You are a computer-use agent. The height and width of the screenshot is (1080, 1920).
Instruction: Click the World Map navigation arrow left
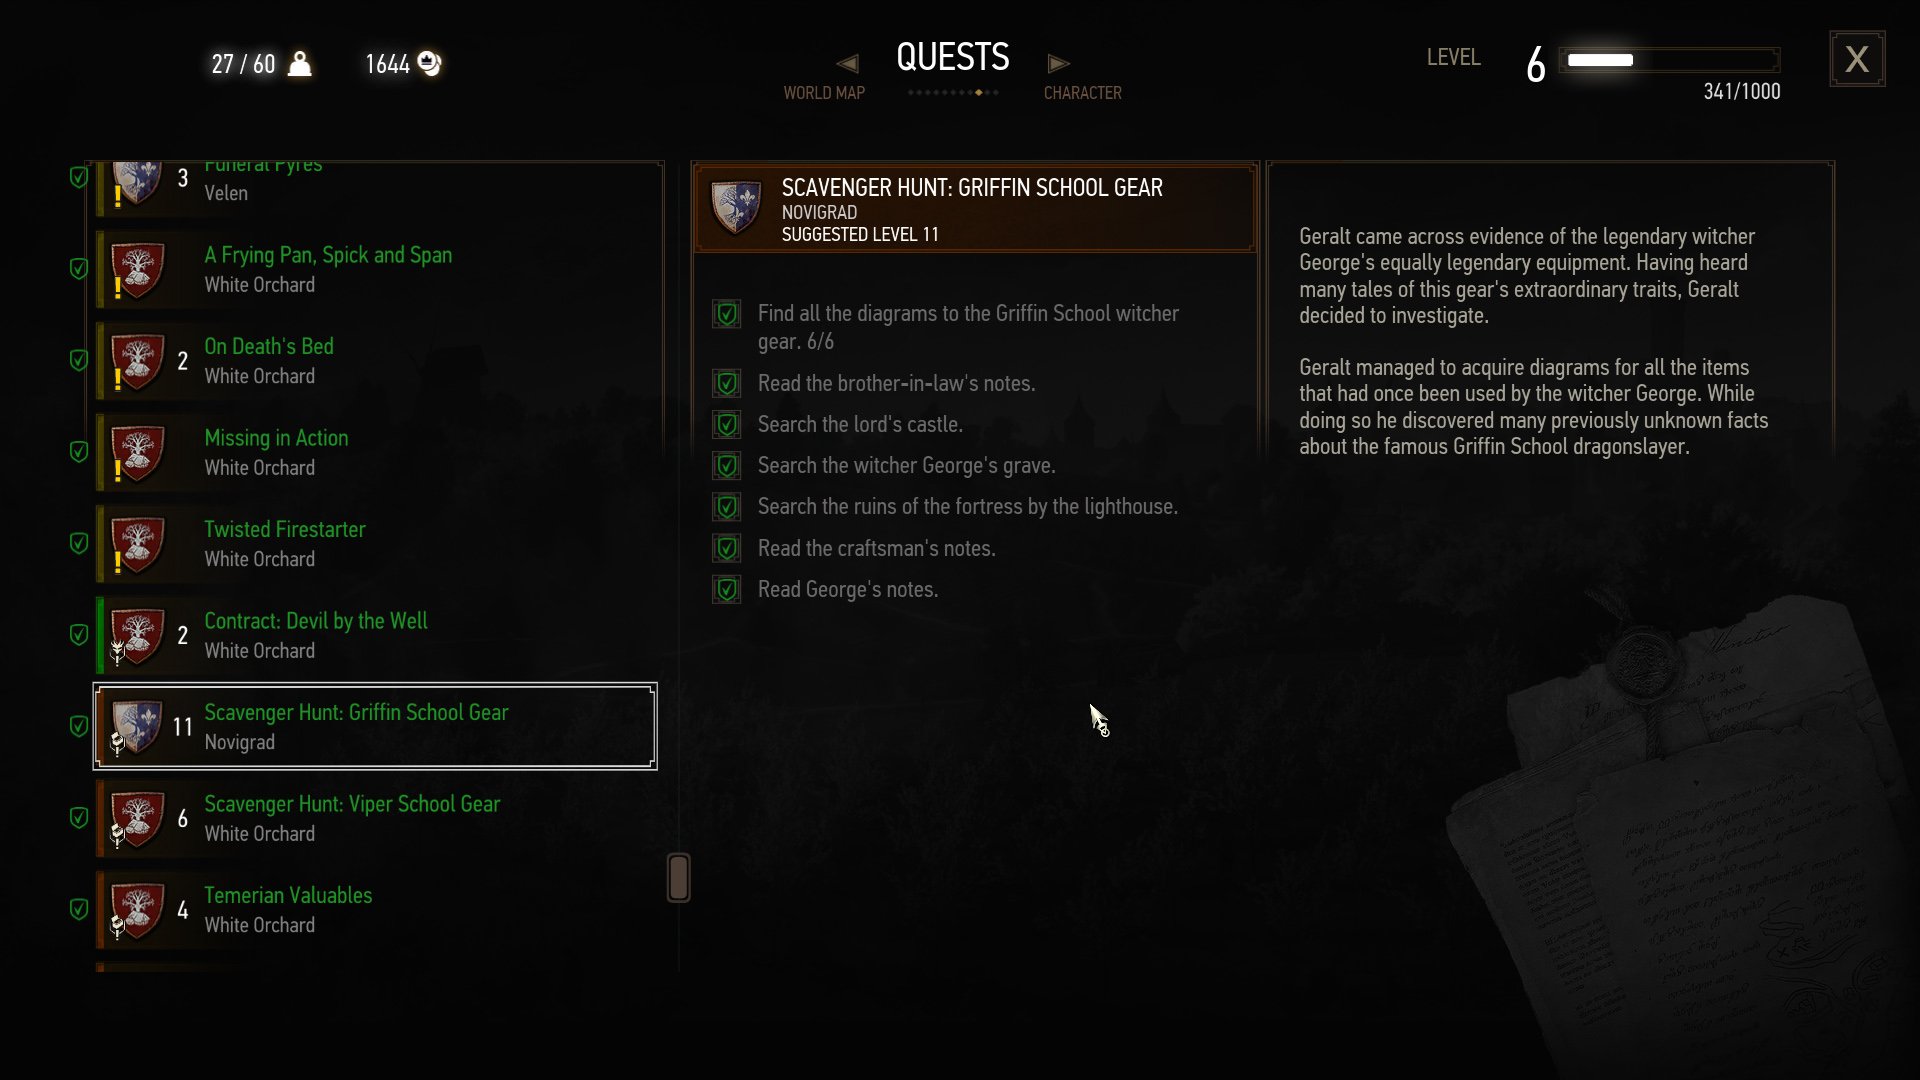(845, 63)
